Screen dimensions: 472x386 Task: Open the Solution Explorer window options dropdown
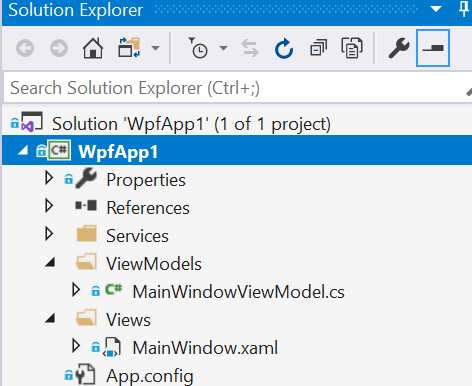pos(436,9)
